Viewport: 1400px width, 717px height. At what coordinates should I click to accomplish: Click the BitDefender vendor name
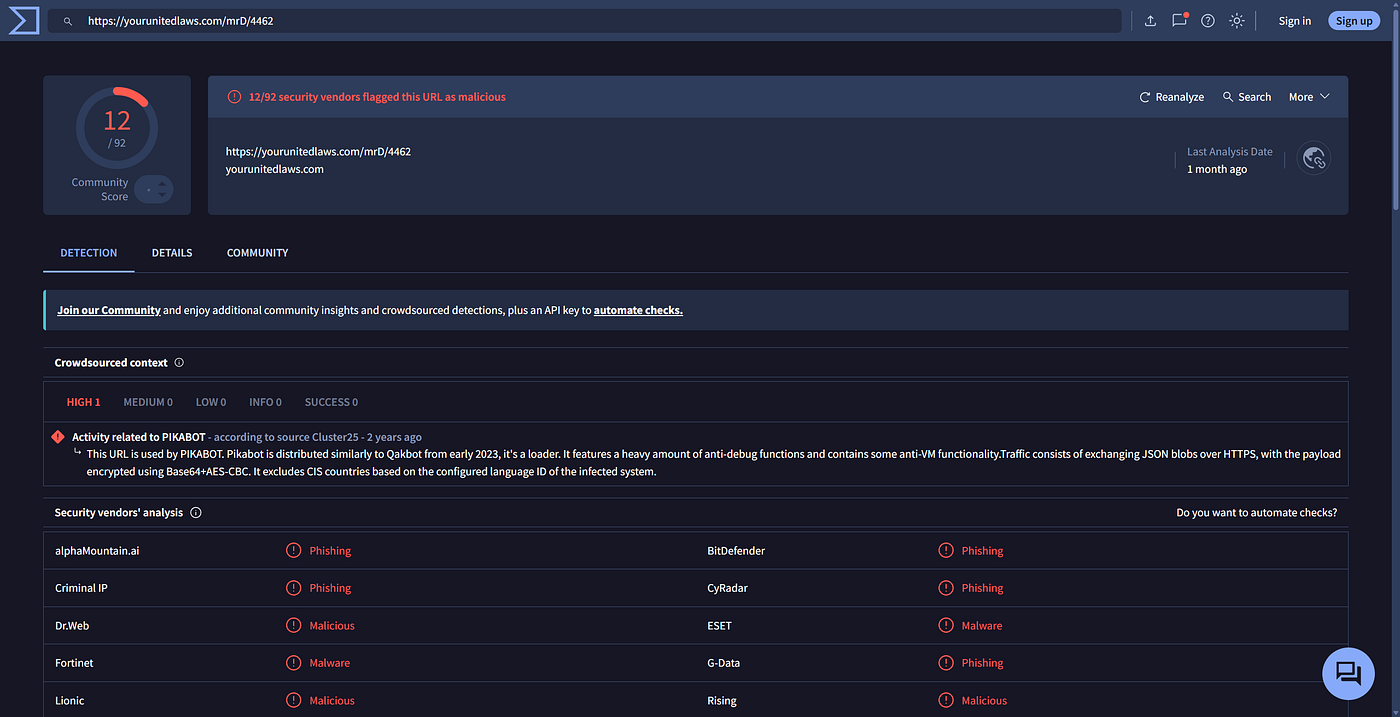736,551
